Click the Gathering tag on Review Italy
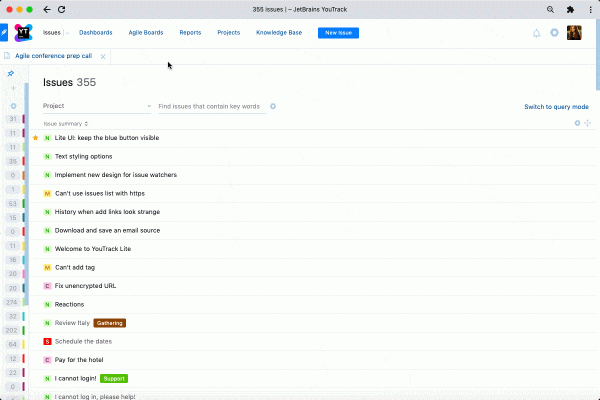 click(109, 323)
